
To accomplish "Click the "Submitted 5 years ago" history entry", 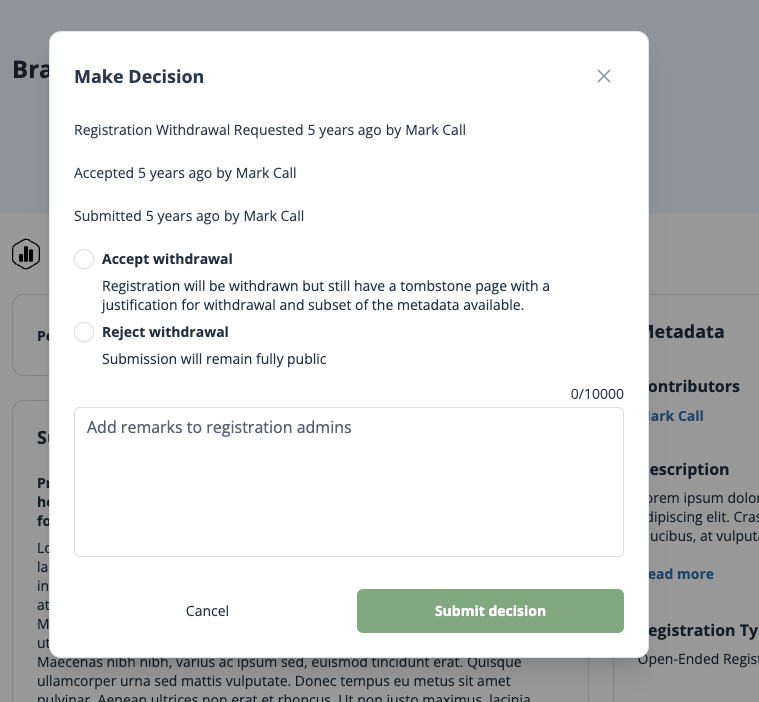I will tap(189, 216).
